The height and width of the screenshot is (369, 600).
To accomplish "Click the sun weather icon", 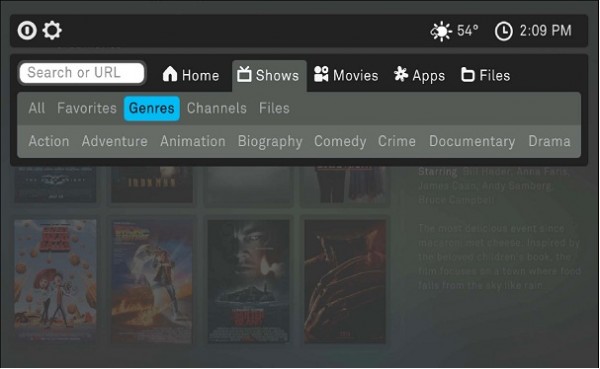I will tap(441, 31).
